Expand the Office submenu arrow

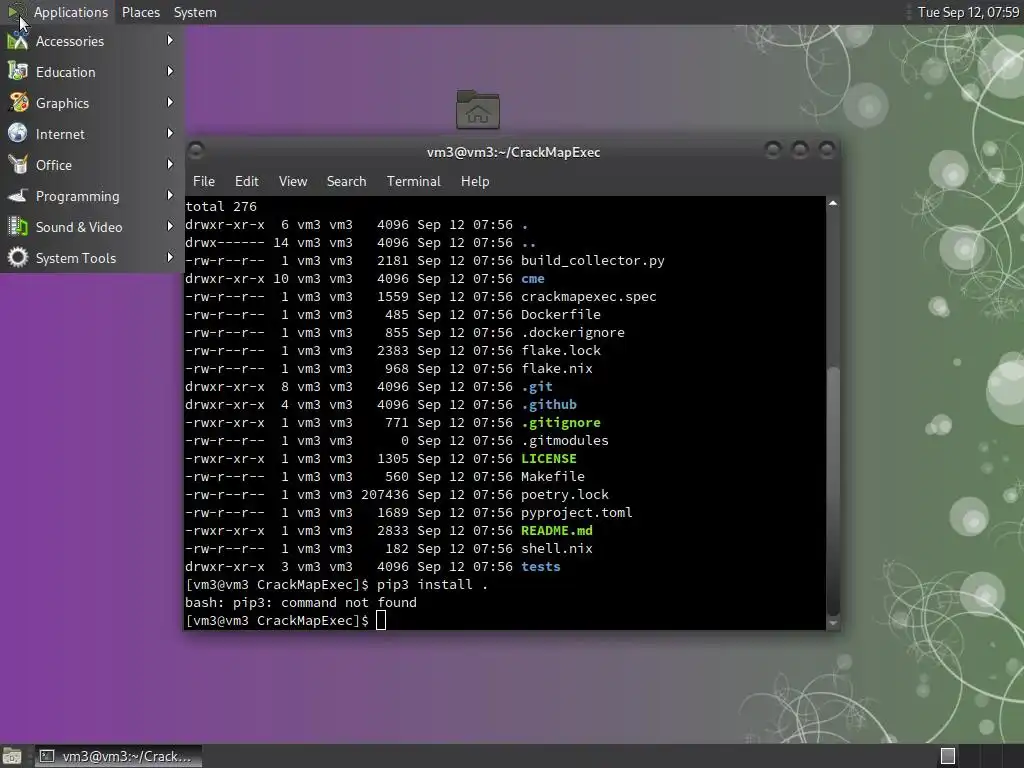[x=170, y=165]
